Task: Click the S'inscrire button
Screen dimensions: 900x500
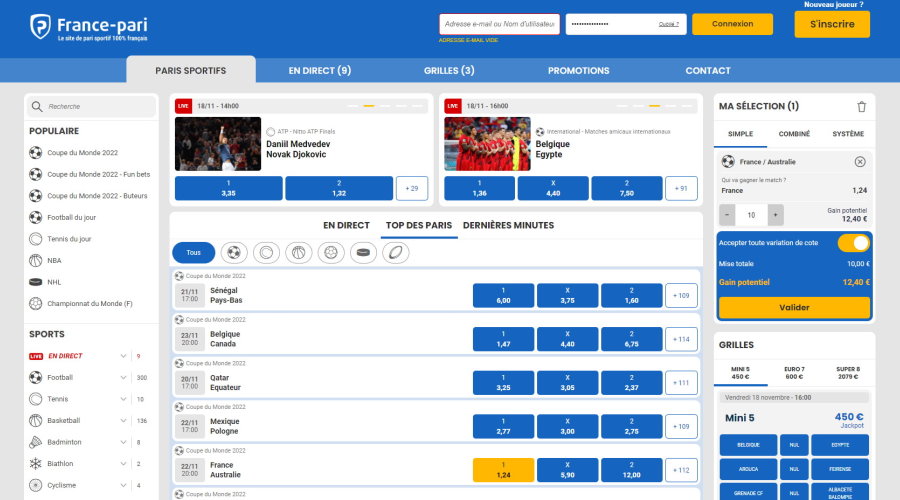Action: click(x=832, y=24)
